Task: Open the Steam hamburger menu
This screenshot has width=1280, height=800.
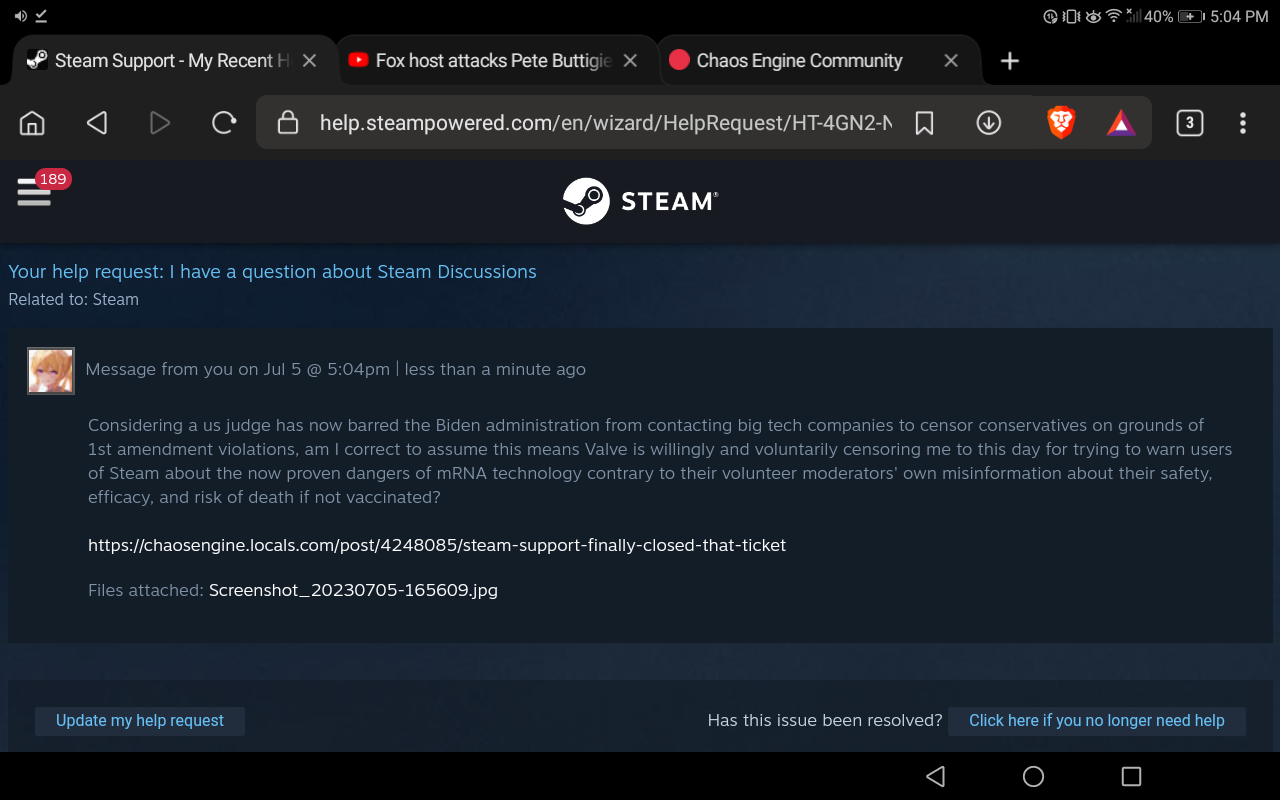Action: tap(34, 192)
